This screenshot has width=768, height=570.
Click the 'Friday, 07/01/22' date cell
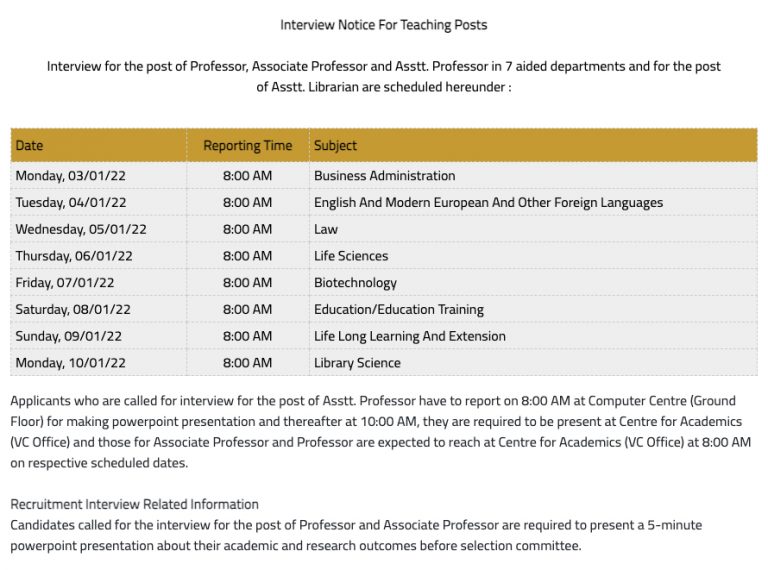click(x=65, y=283)
